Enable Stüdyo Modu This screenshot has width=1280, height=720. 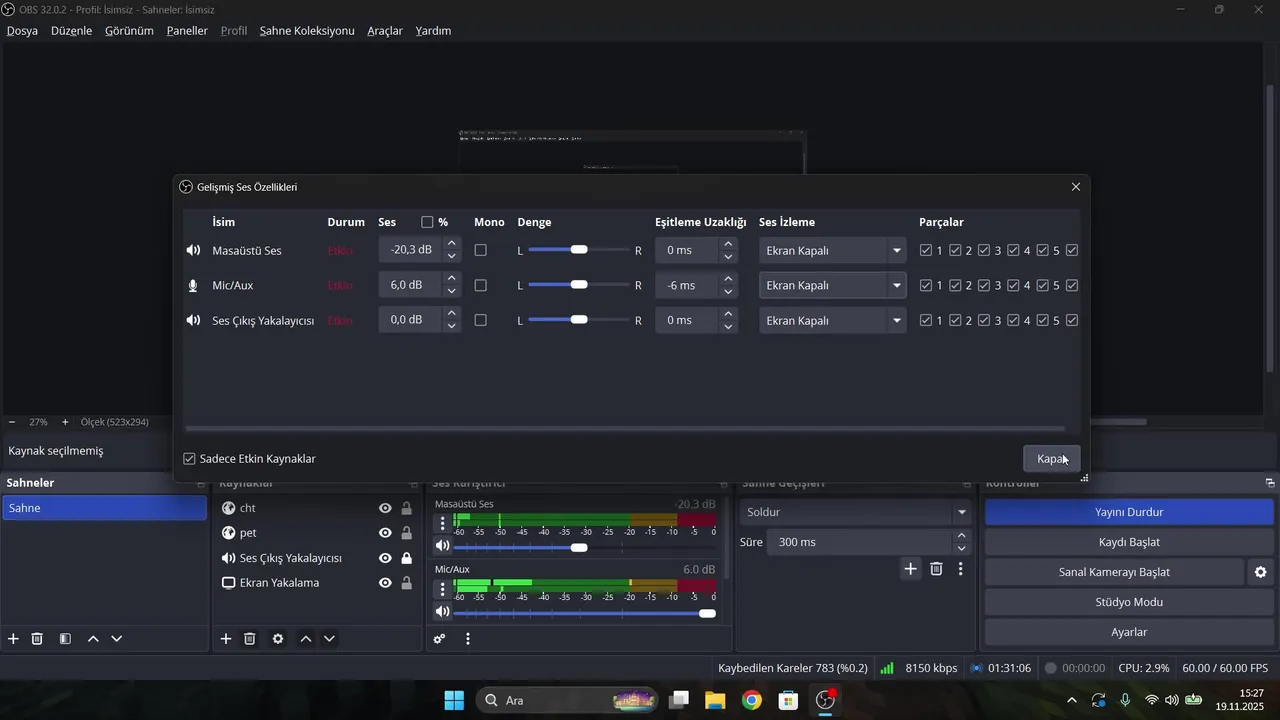tap(1129, 602)
